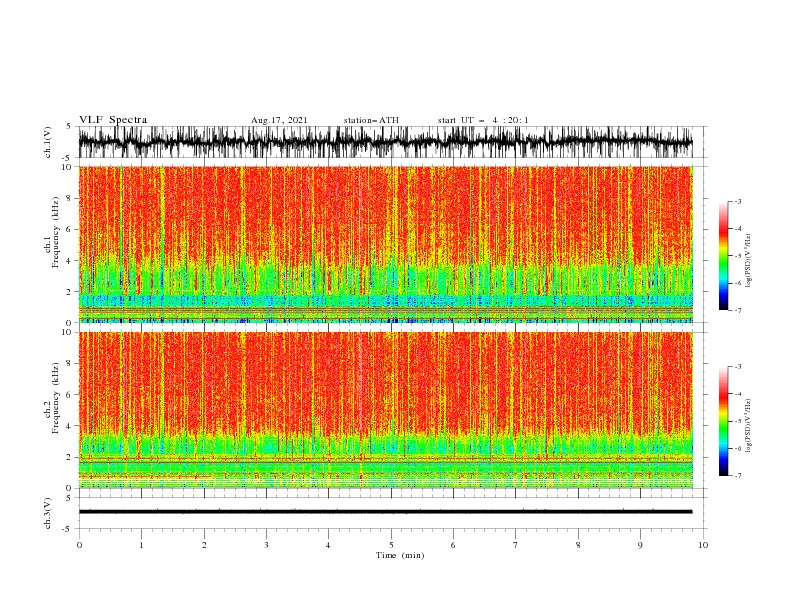Select the date text "Aug.17, 2021"
792x612 pixels.
279,120
